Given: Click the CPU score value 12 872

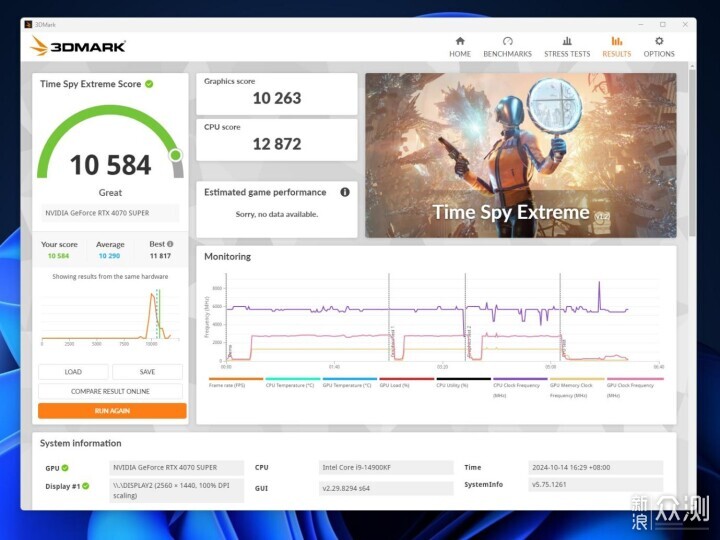Looking at the screenshot, I should pyautogui.click(x=277, y=144).
